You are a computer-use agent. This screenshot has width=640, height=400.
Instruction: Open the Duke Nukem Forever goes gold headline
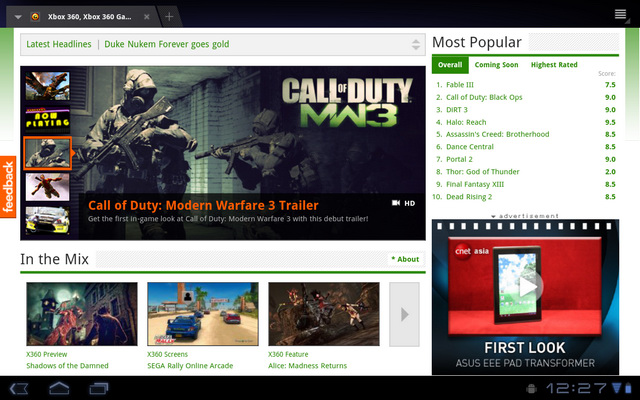pos(167,44)
